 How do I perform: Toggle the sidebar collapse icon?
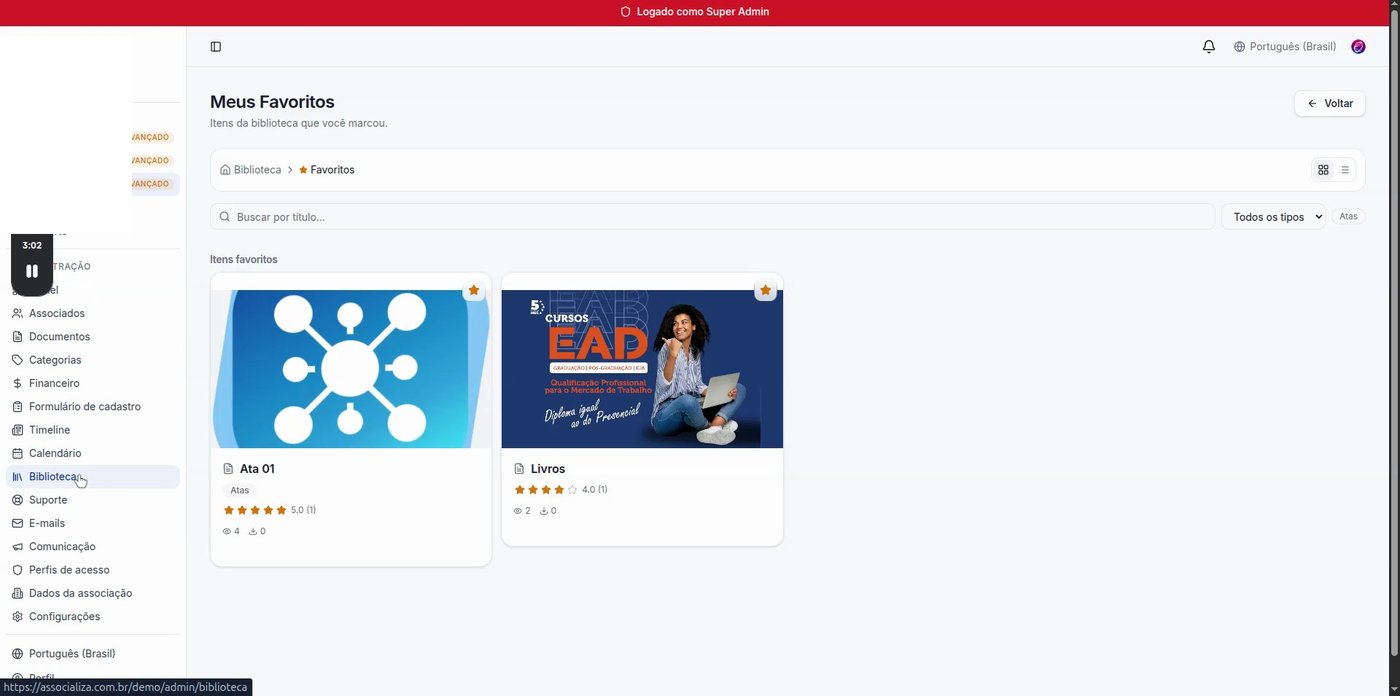click(x=216, y=47)
